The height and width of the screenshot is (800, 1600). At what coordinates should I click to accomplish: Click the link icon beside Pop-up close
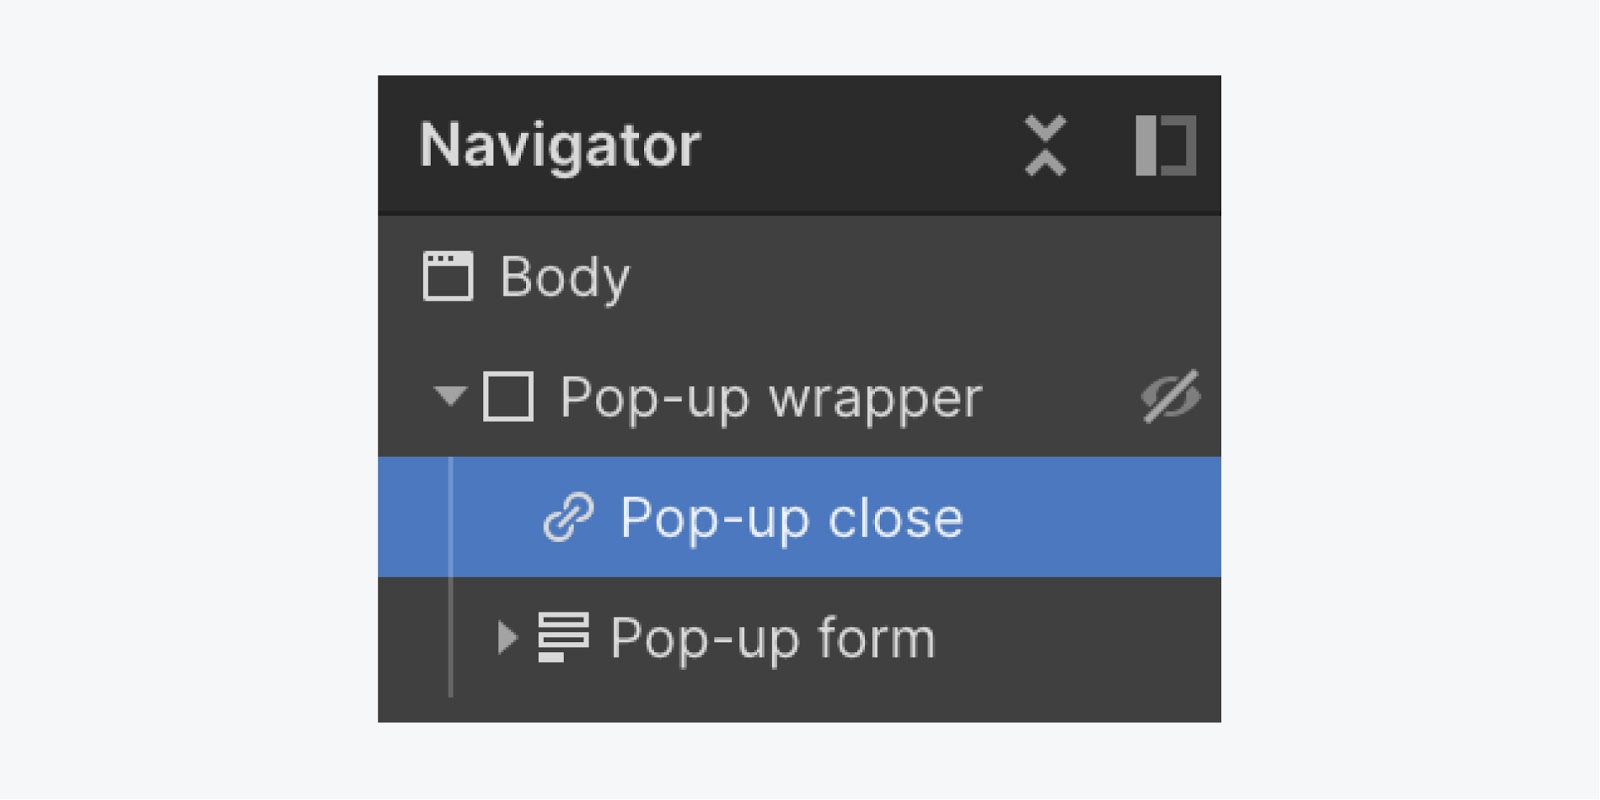coord(568,517)
